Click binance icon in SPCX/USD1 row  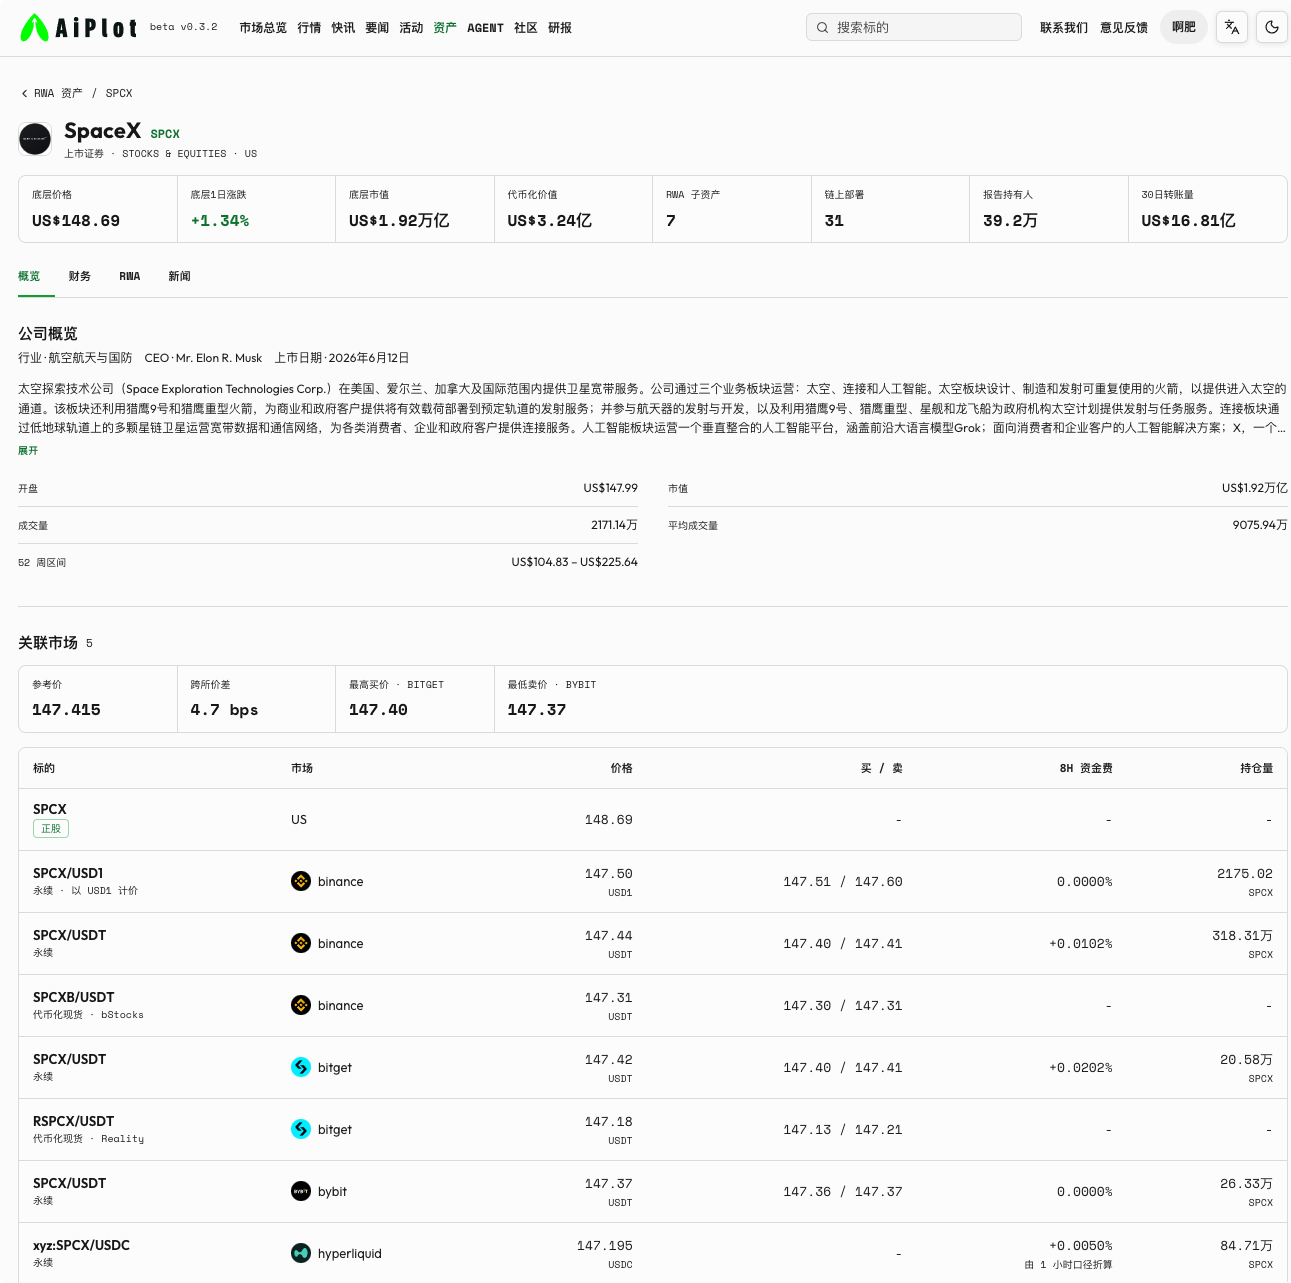coord(301,881)
